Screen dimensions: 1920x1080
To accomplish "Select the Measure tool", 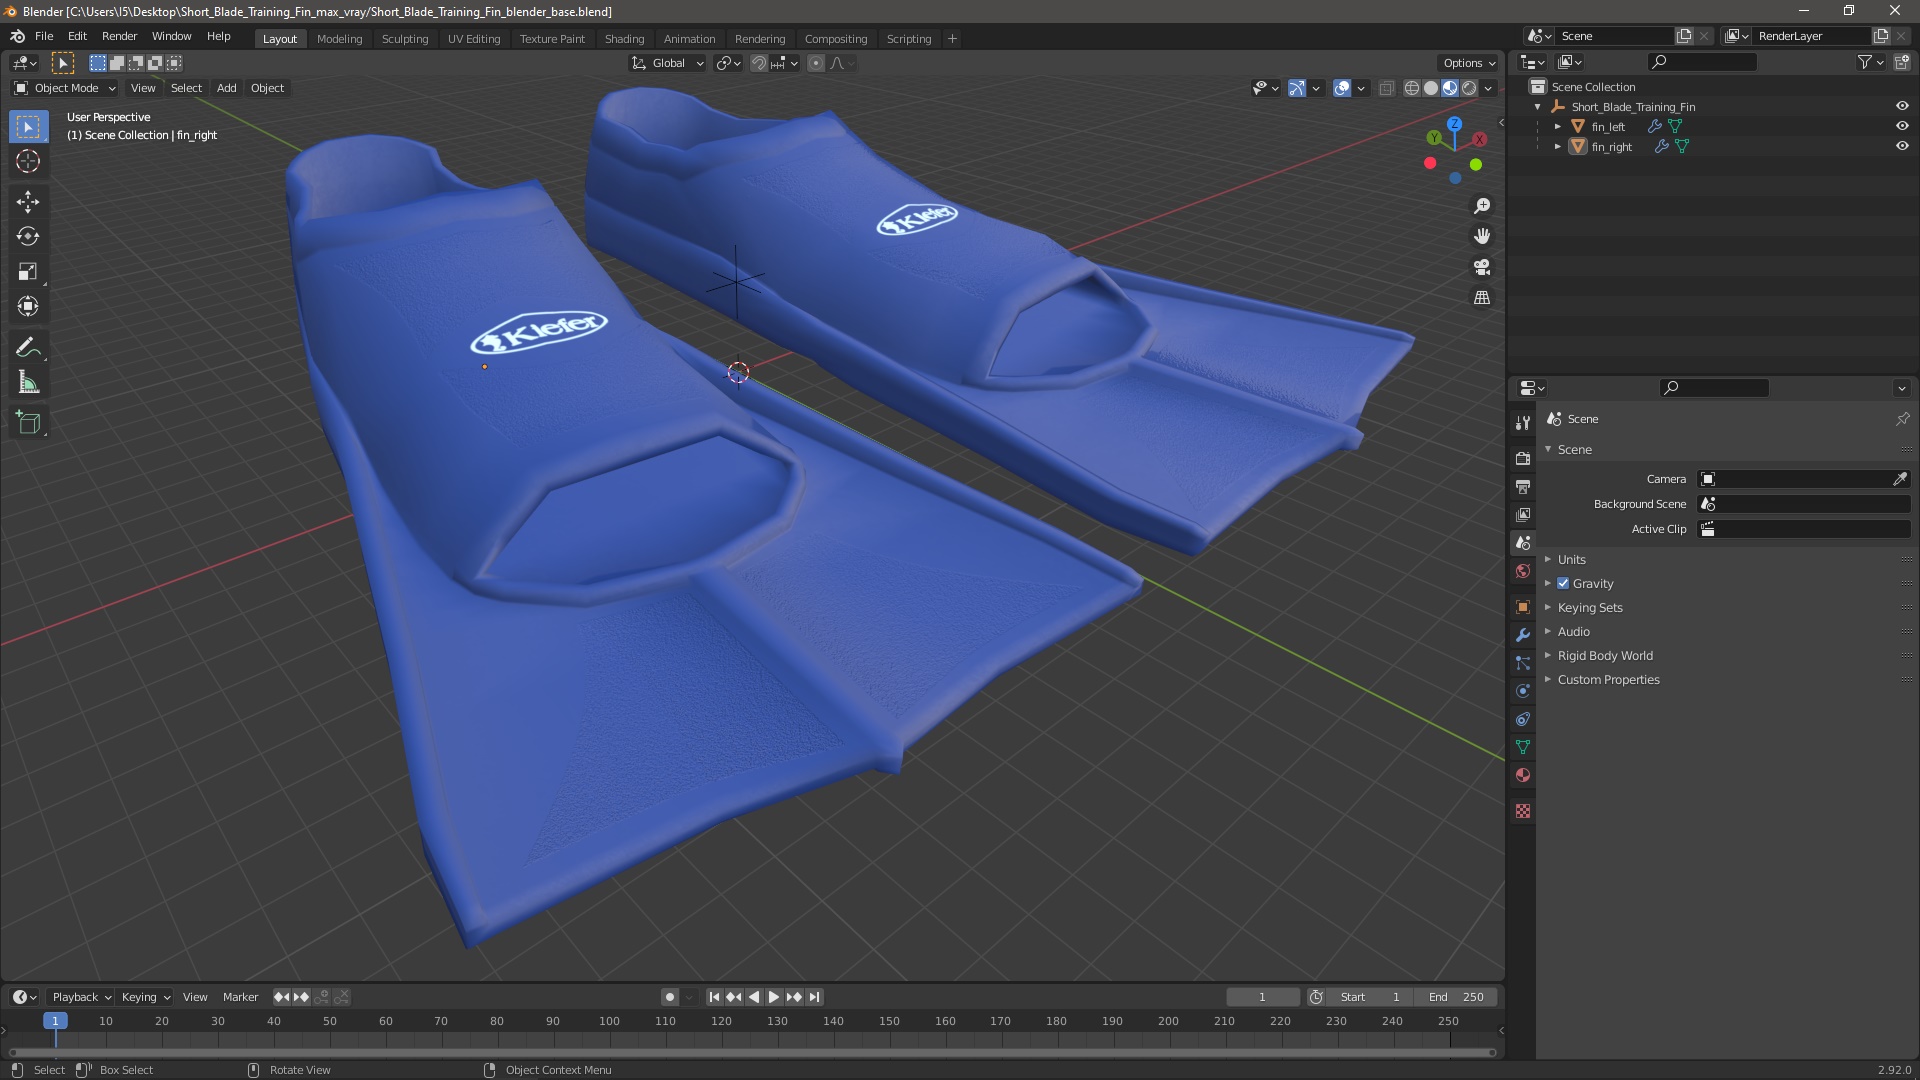I will pos(28,383).
